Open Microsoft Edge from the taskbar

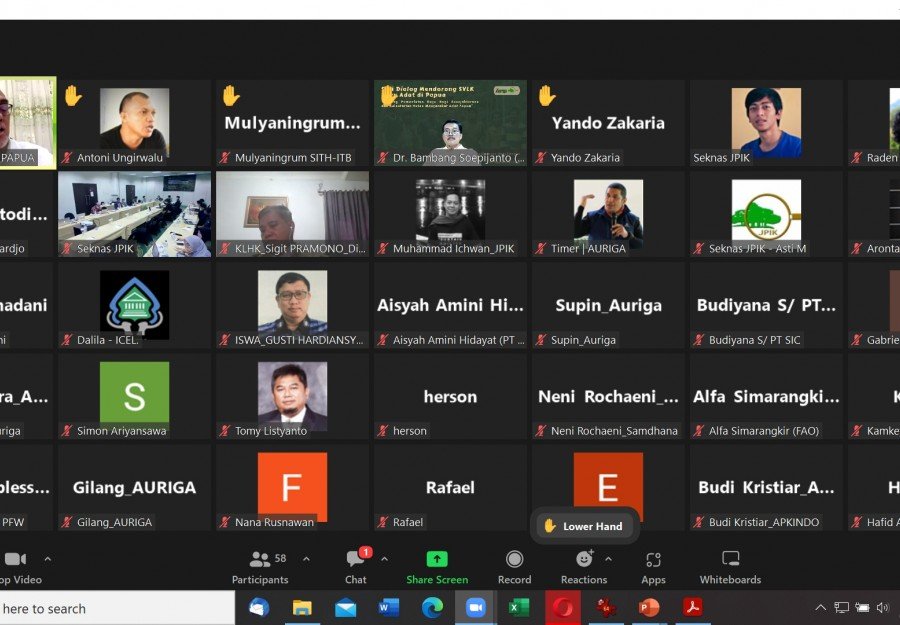click(432, 608)
